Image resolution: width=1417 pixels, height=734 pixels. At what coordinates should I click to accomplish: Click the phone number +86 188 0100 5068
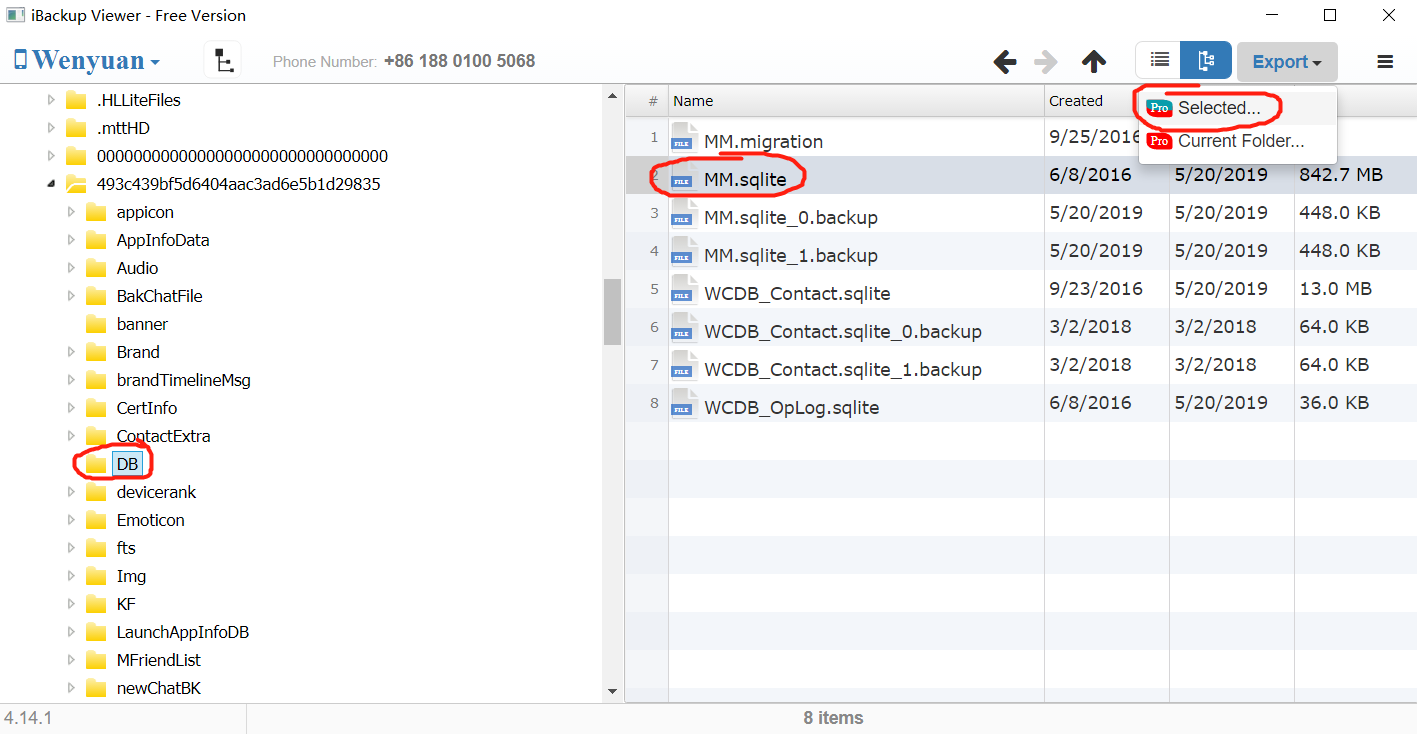coord(460,61)
